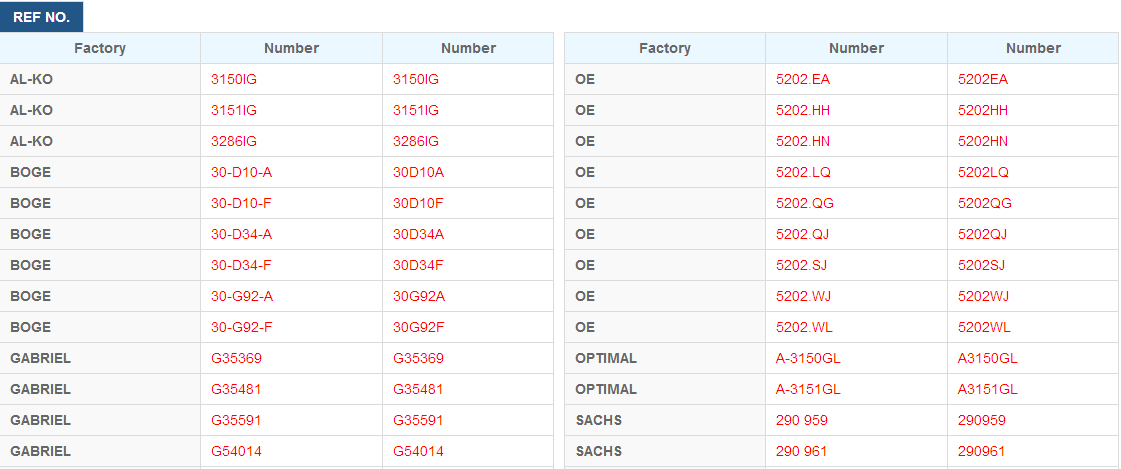Click OPTIMAL number A-3150GL
The width and height of the screenshot is (1121, 469).
tap(808, 358)
